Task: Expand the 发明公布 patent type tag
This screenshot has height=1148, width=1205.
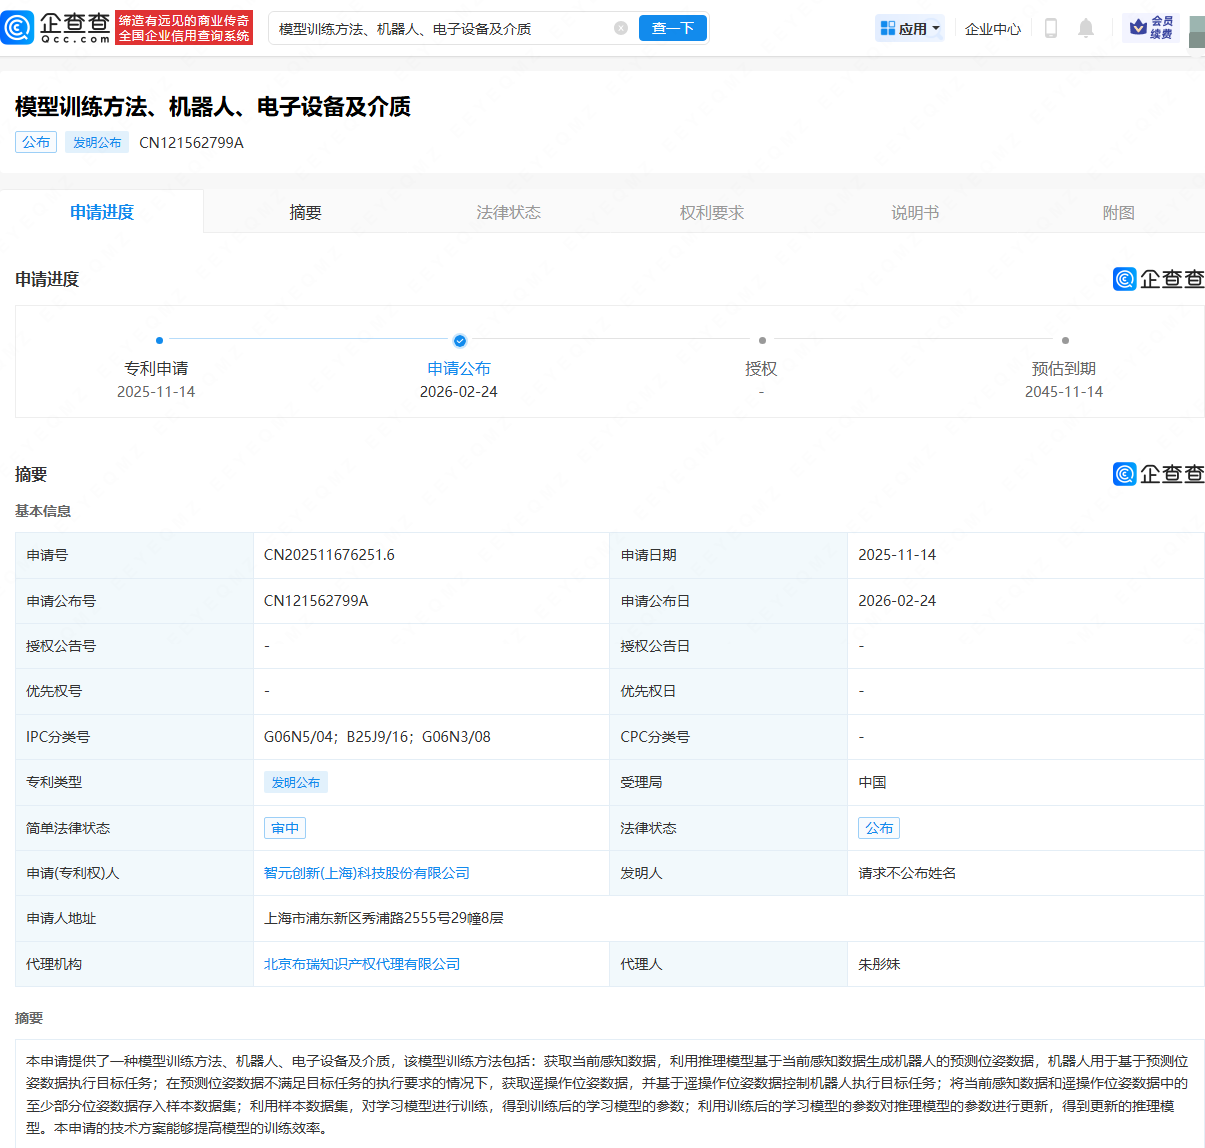Action: point(296,782)
